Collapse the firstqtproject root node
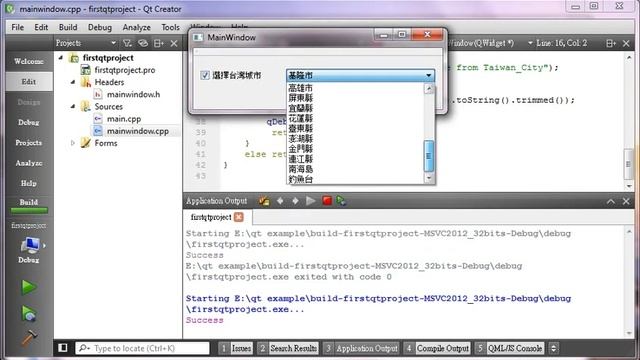 click(x=61, y=58)
